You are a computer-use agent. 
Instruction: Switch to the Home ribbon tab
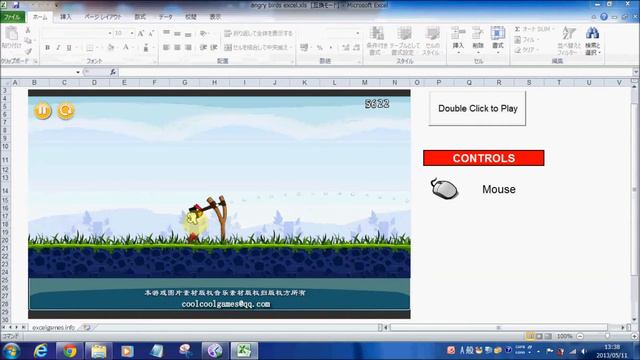(x=40, y=17)
